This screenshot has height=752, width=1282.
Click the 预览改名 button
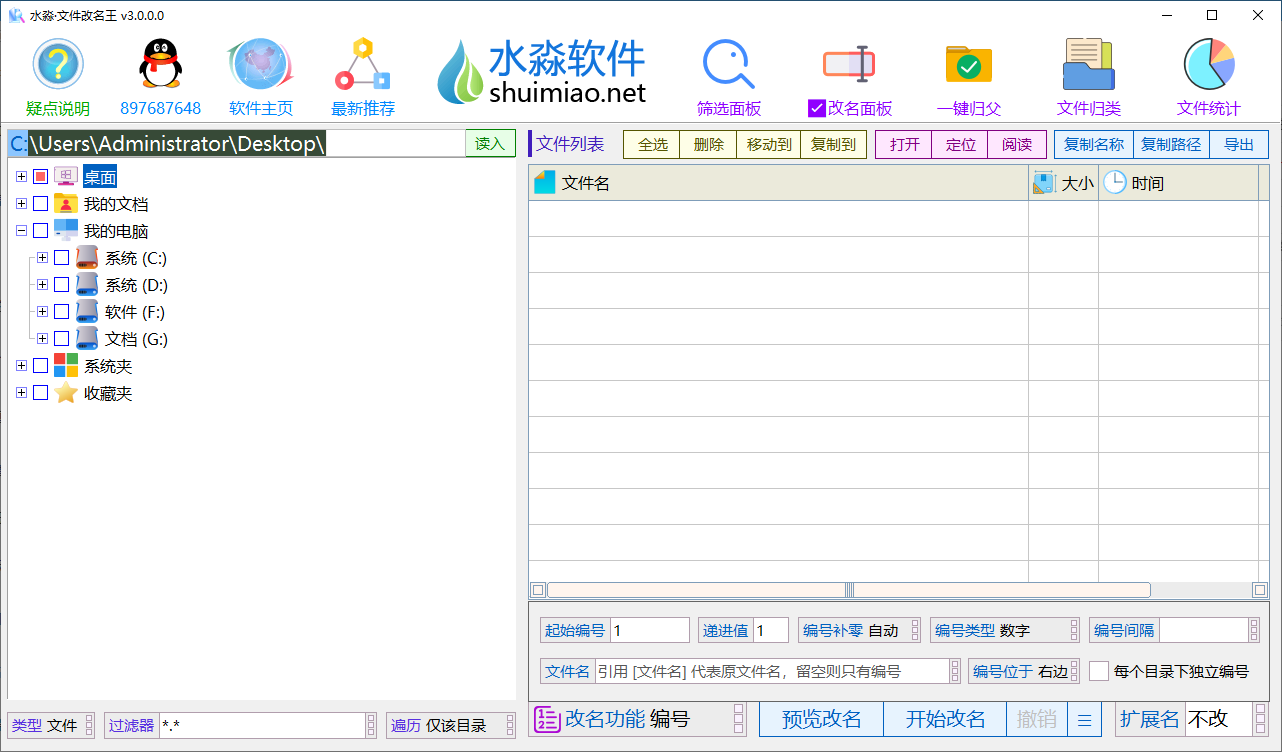point(821,719)
